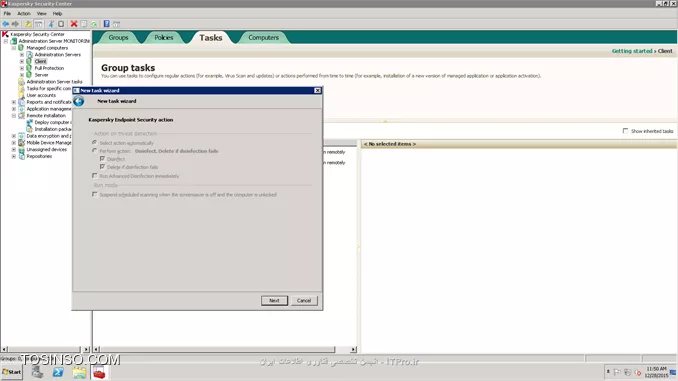Click the Action Center flag tray icon
This screenshot has height=381, width=678.
click(x=617, y=372)
